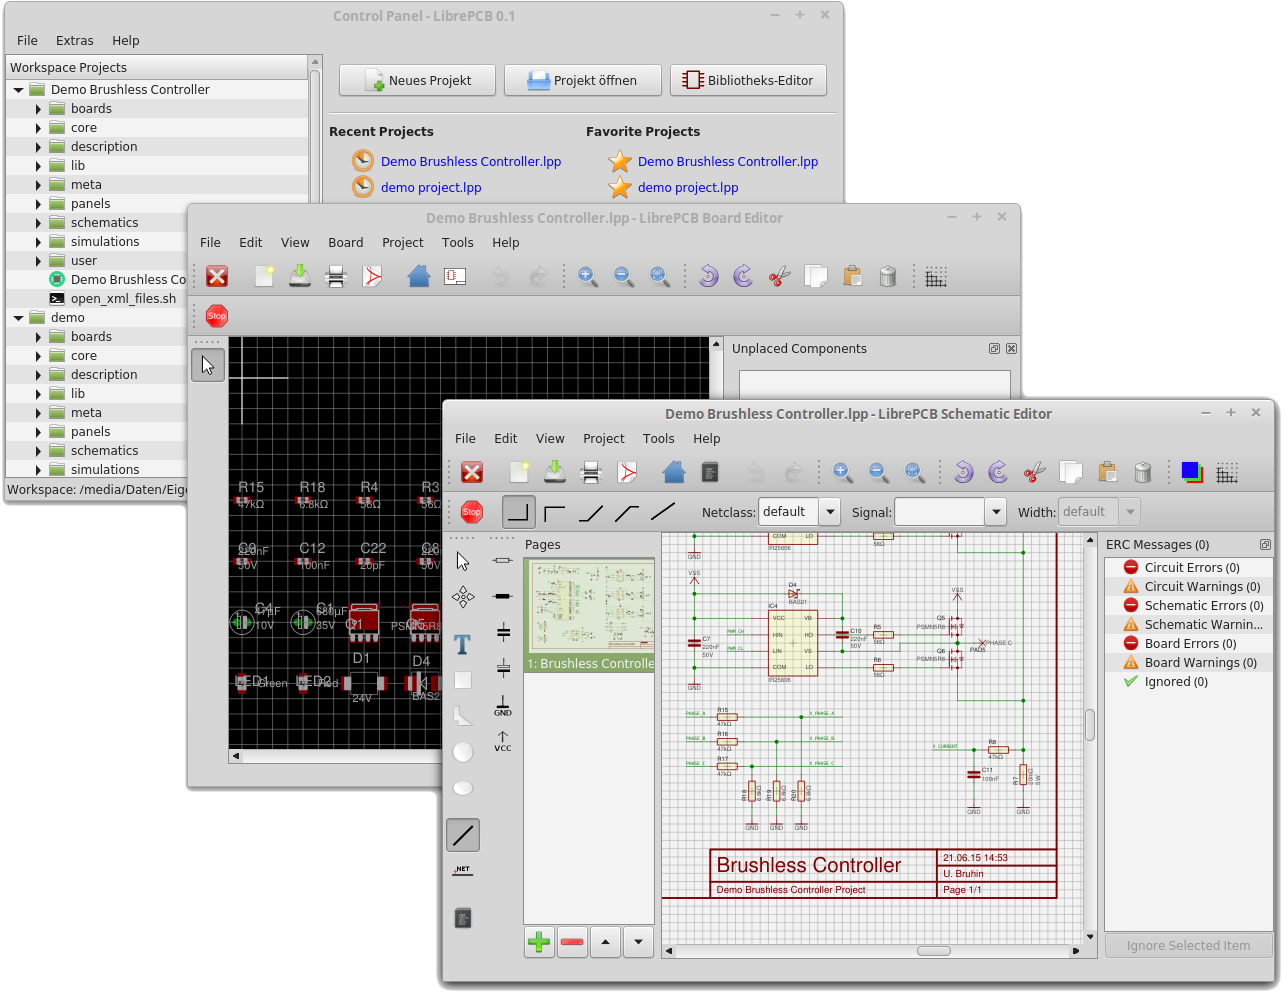Viewport: 1283px width, 993px height.
Task: Select the Text tool in schematic editor
Action: click(x=462, y=645)
